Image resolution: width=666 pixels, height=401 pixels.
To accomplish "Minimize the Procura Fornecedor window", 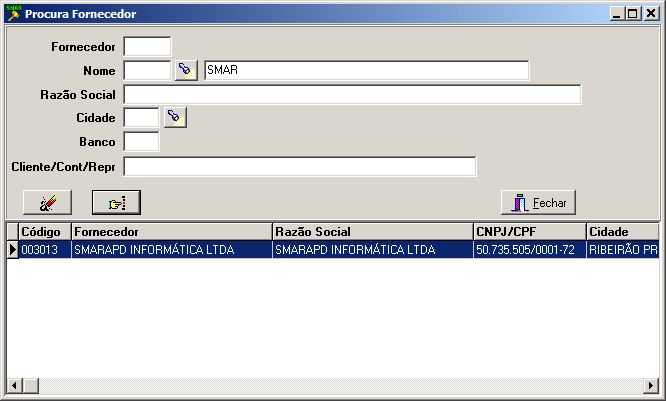I will click(617, 14).
